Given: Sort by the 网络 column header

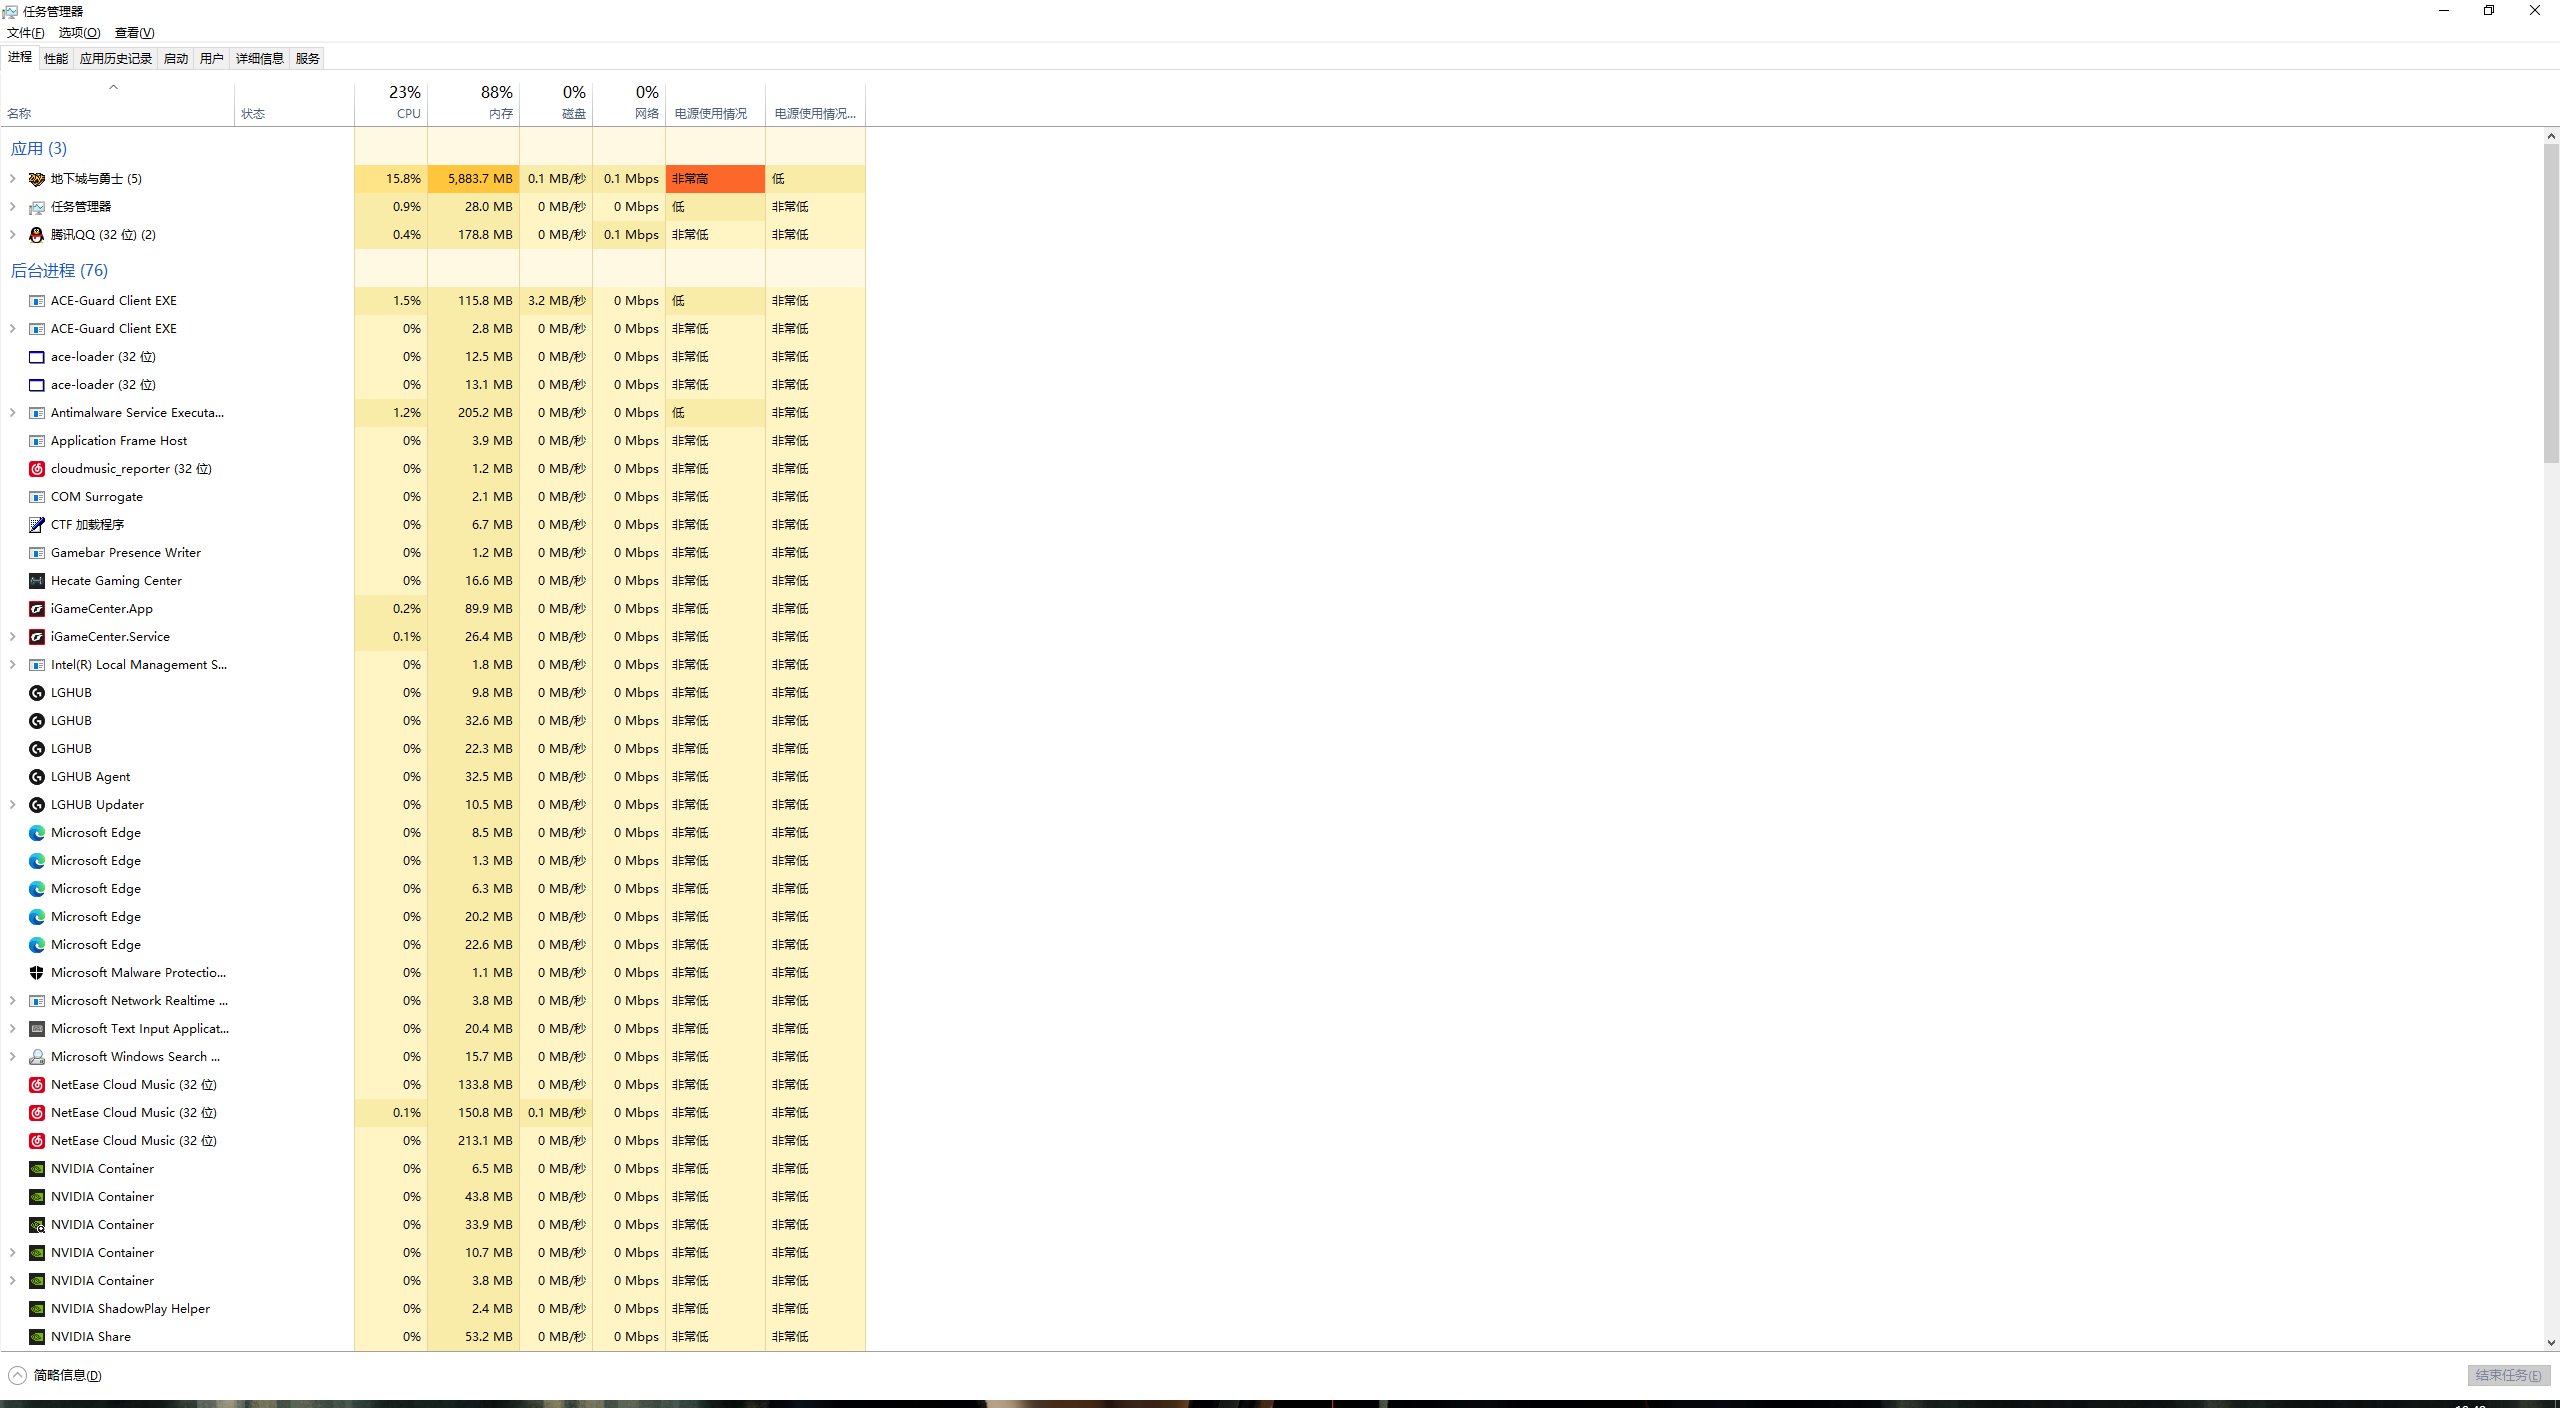Looking at the screenshot, I should click(x=629, y=103).
